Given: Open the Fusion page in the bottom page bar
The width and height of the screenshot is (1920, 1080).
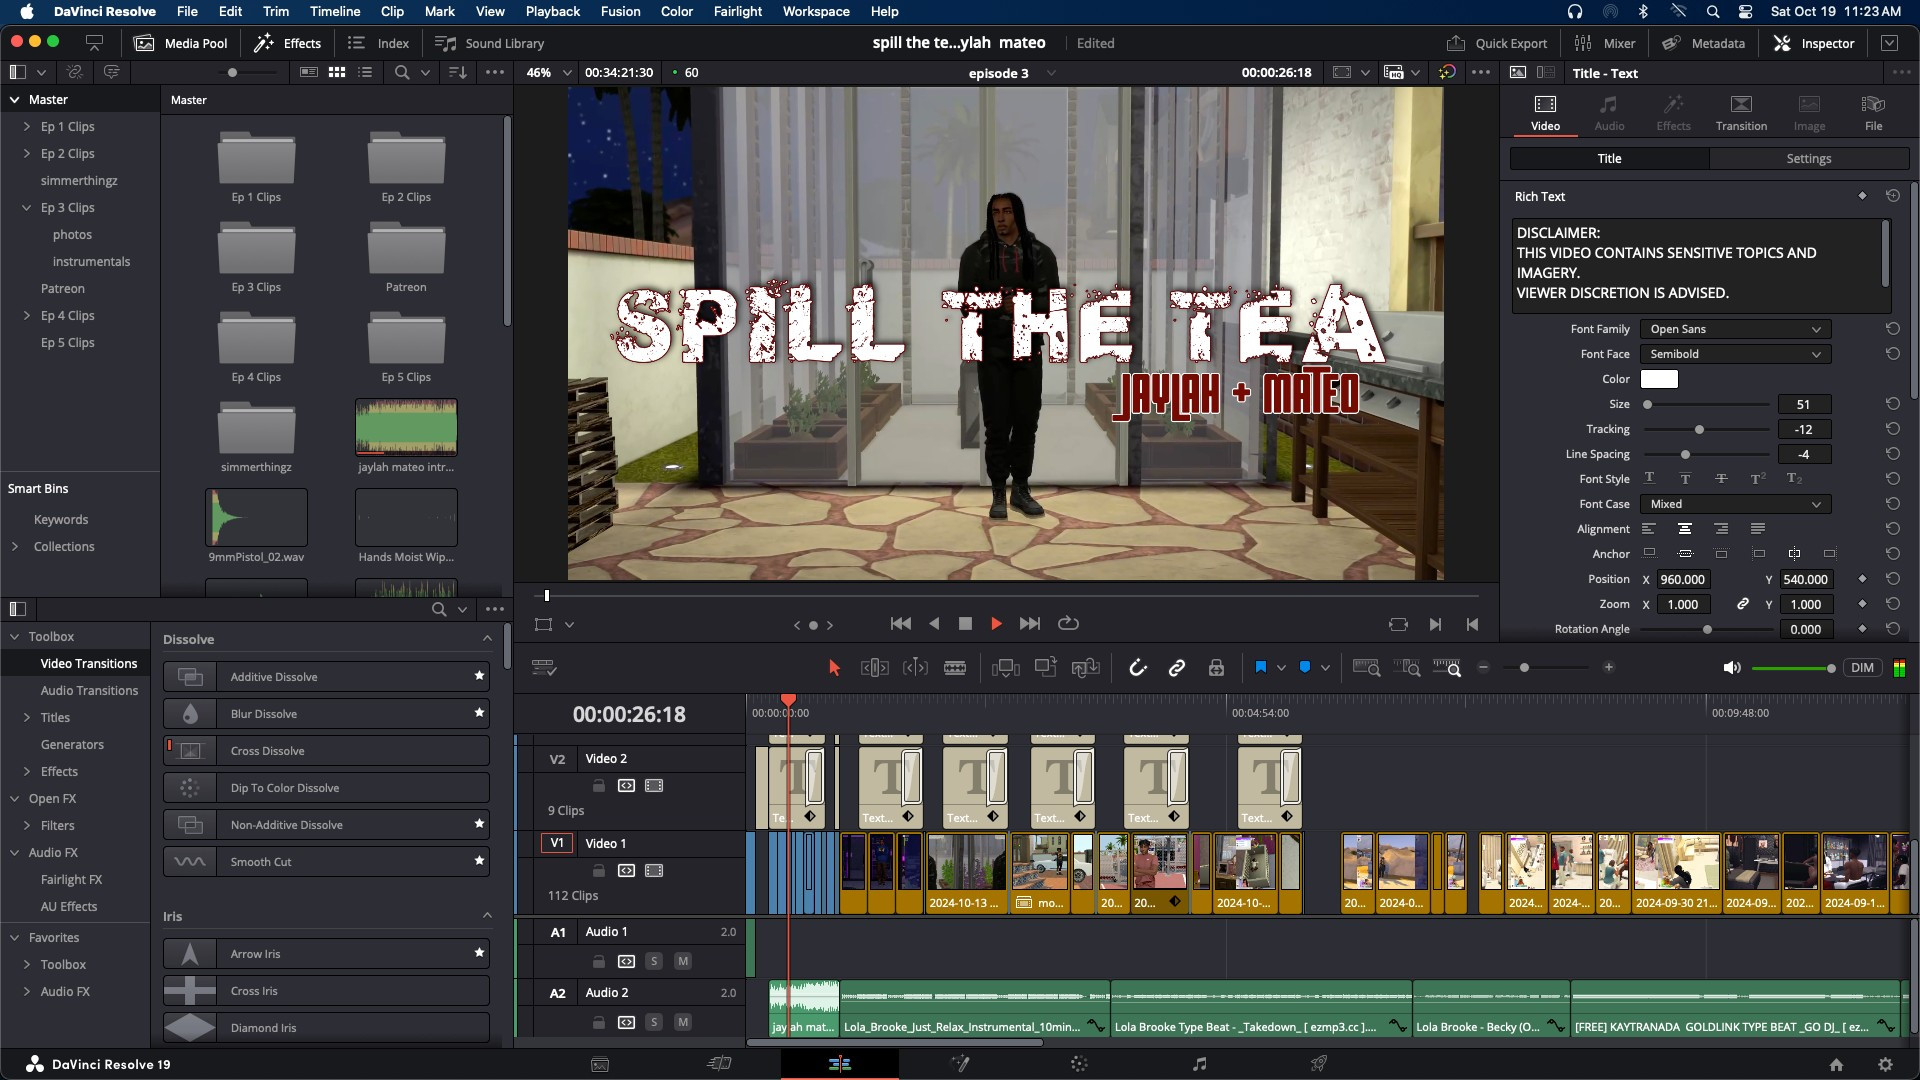Looking at the screenshot, I should click(x=960, y=1064).
